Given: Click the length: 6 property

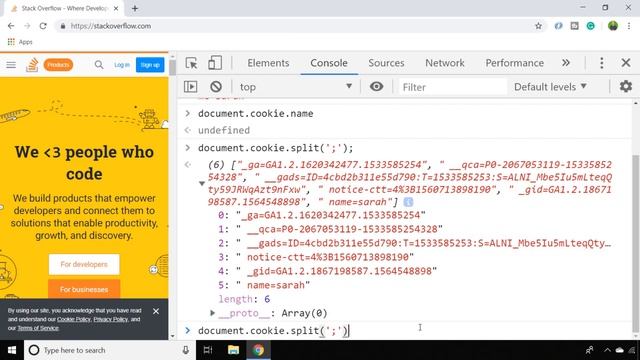Looking at the screenshot, I should 244,299.
